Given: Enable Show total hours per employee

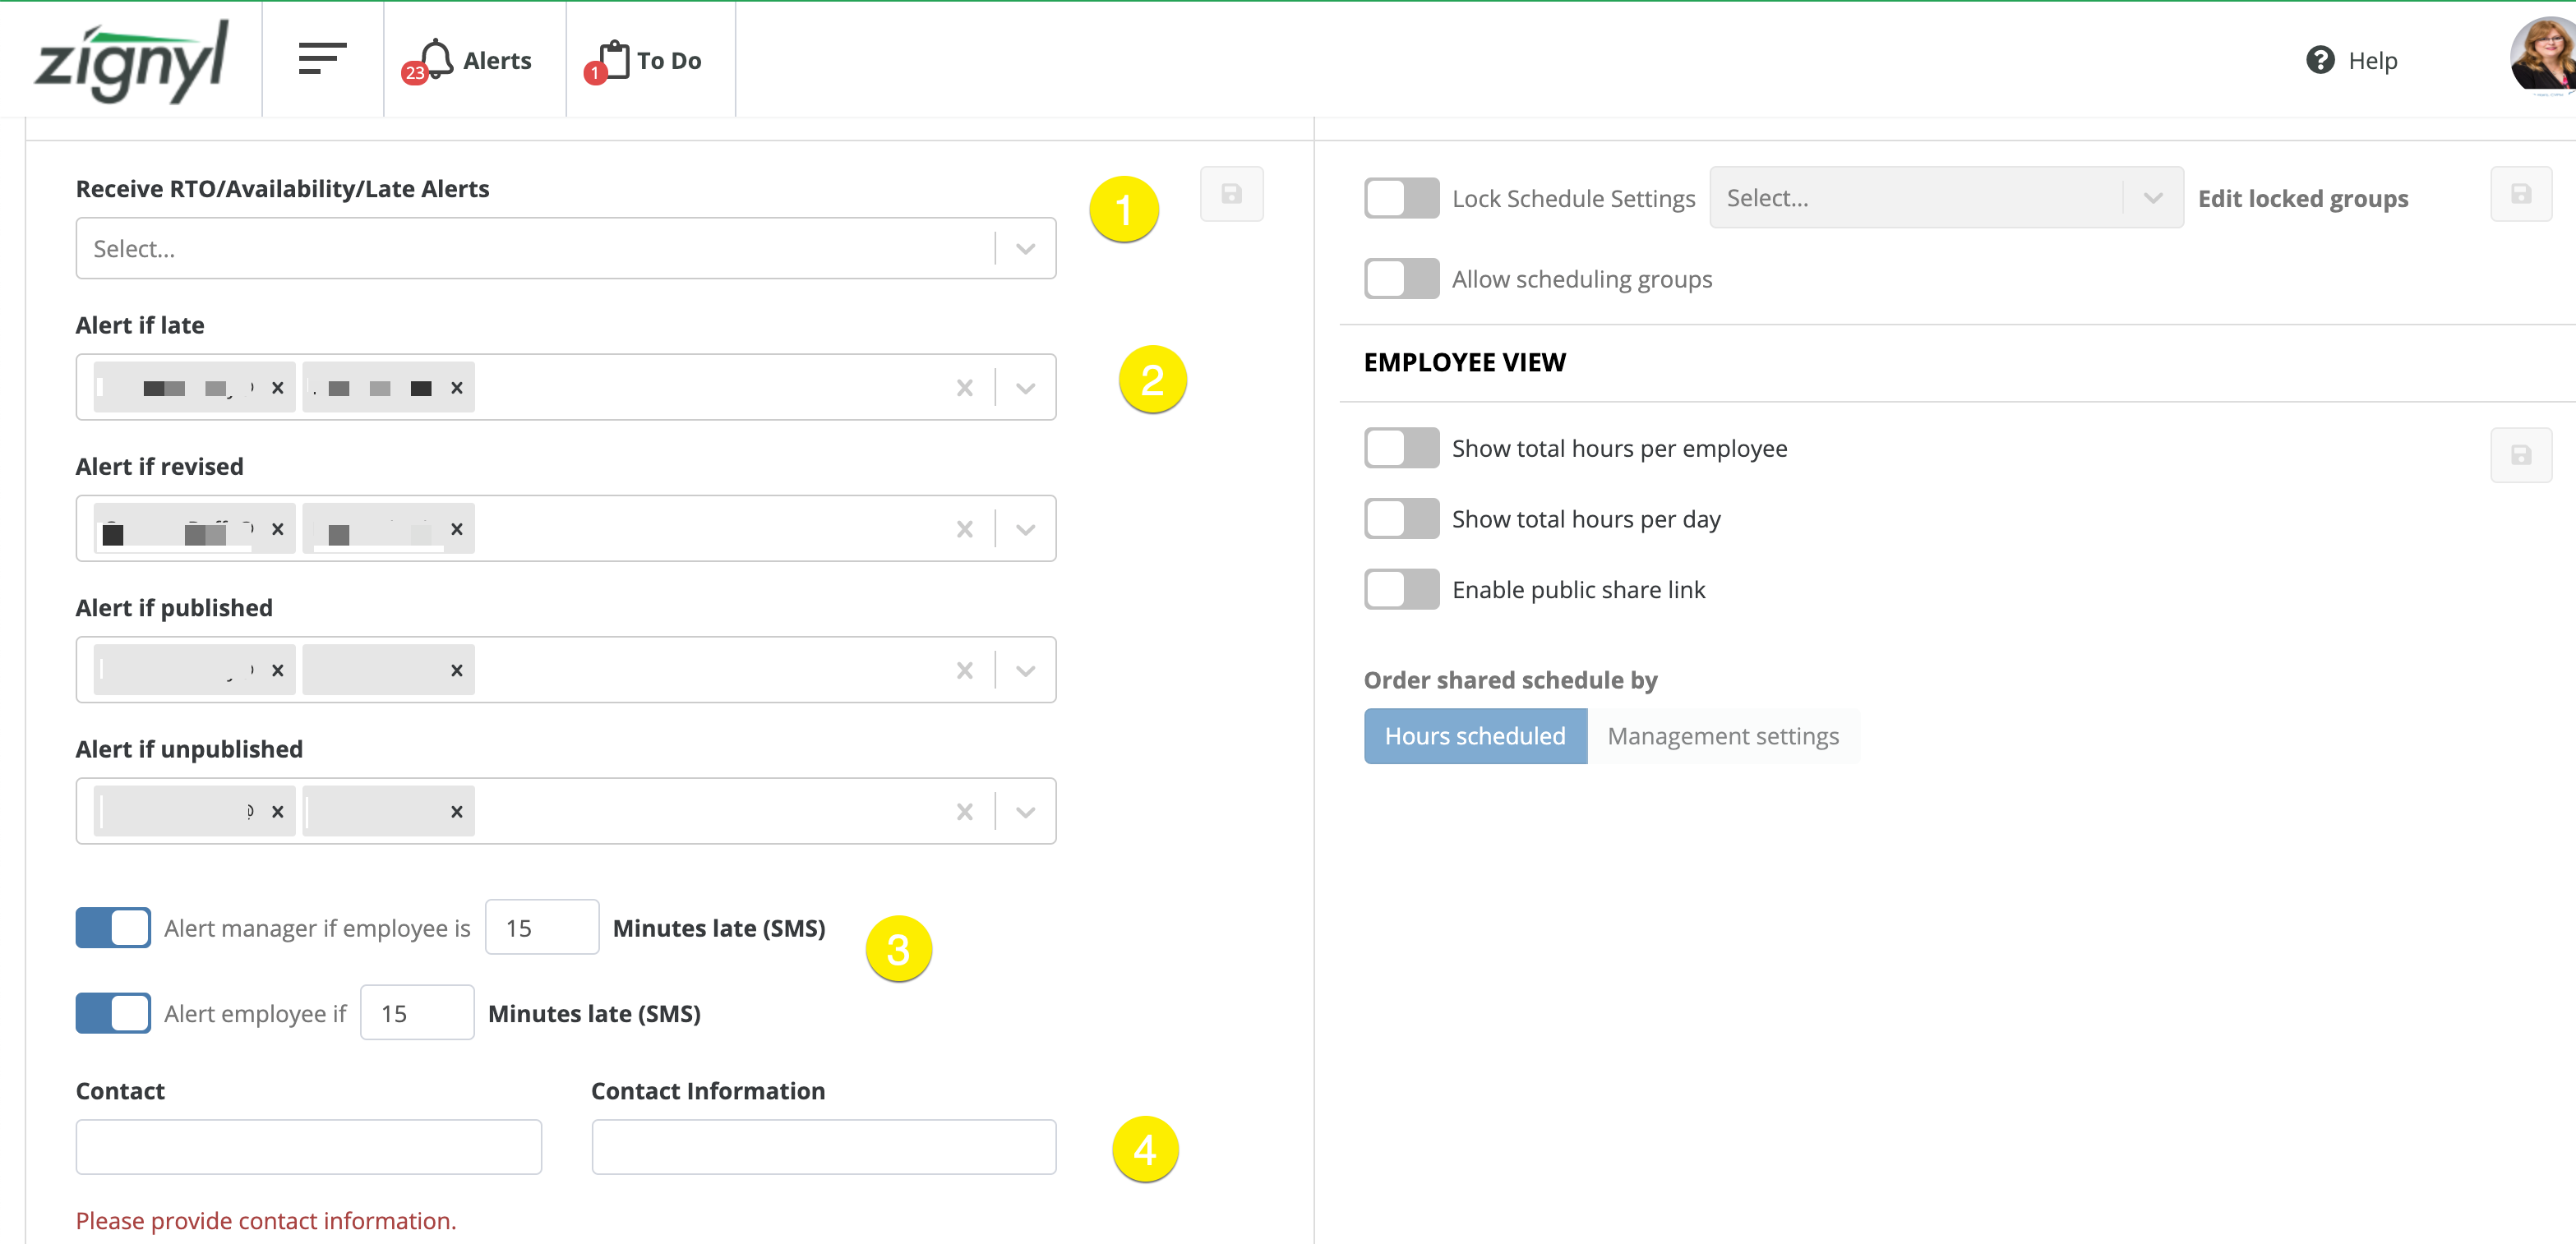Looking at the screenshot, I should 1401,448.
